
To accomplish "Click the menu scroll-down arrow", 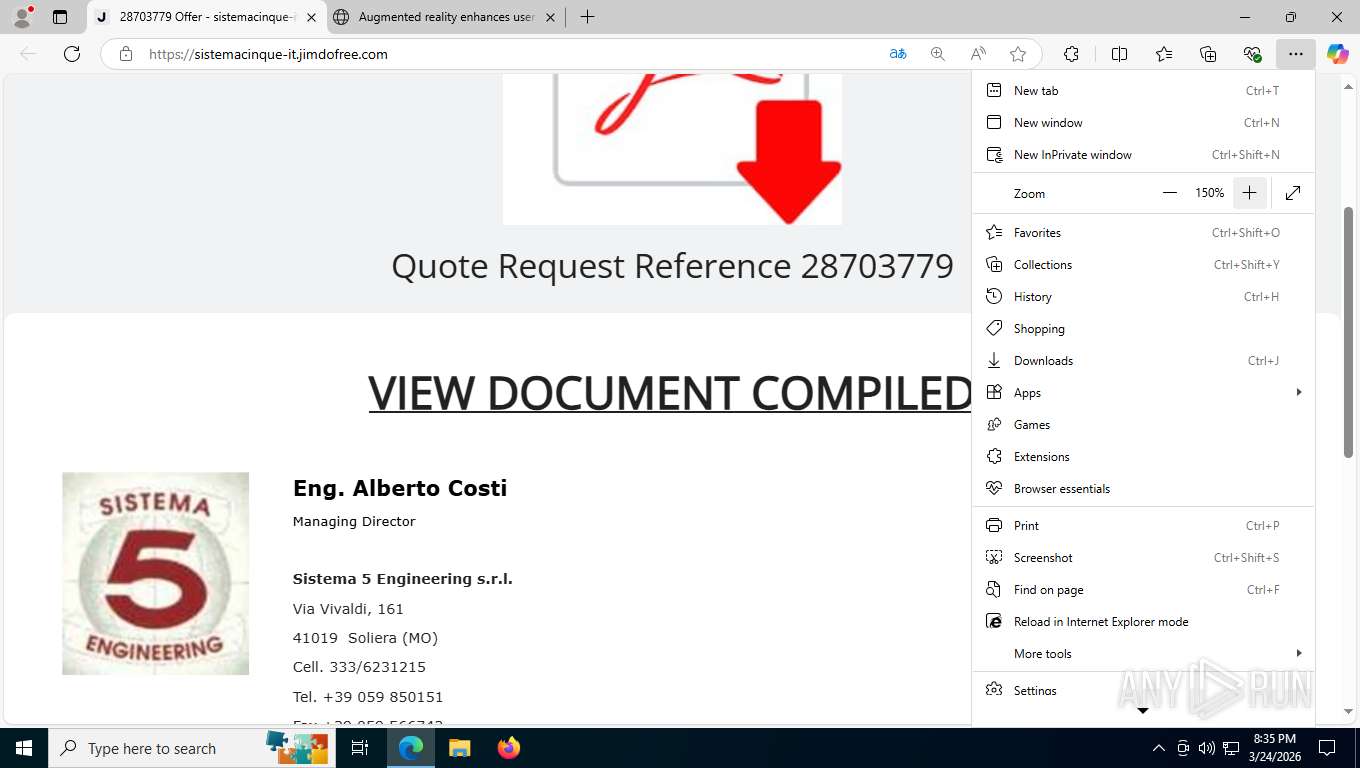I will point(1143,711).
